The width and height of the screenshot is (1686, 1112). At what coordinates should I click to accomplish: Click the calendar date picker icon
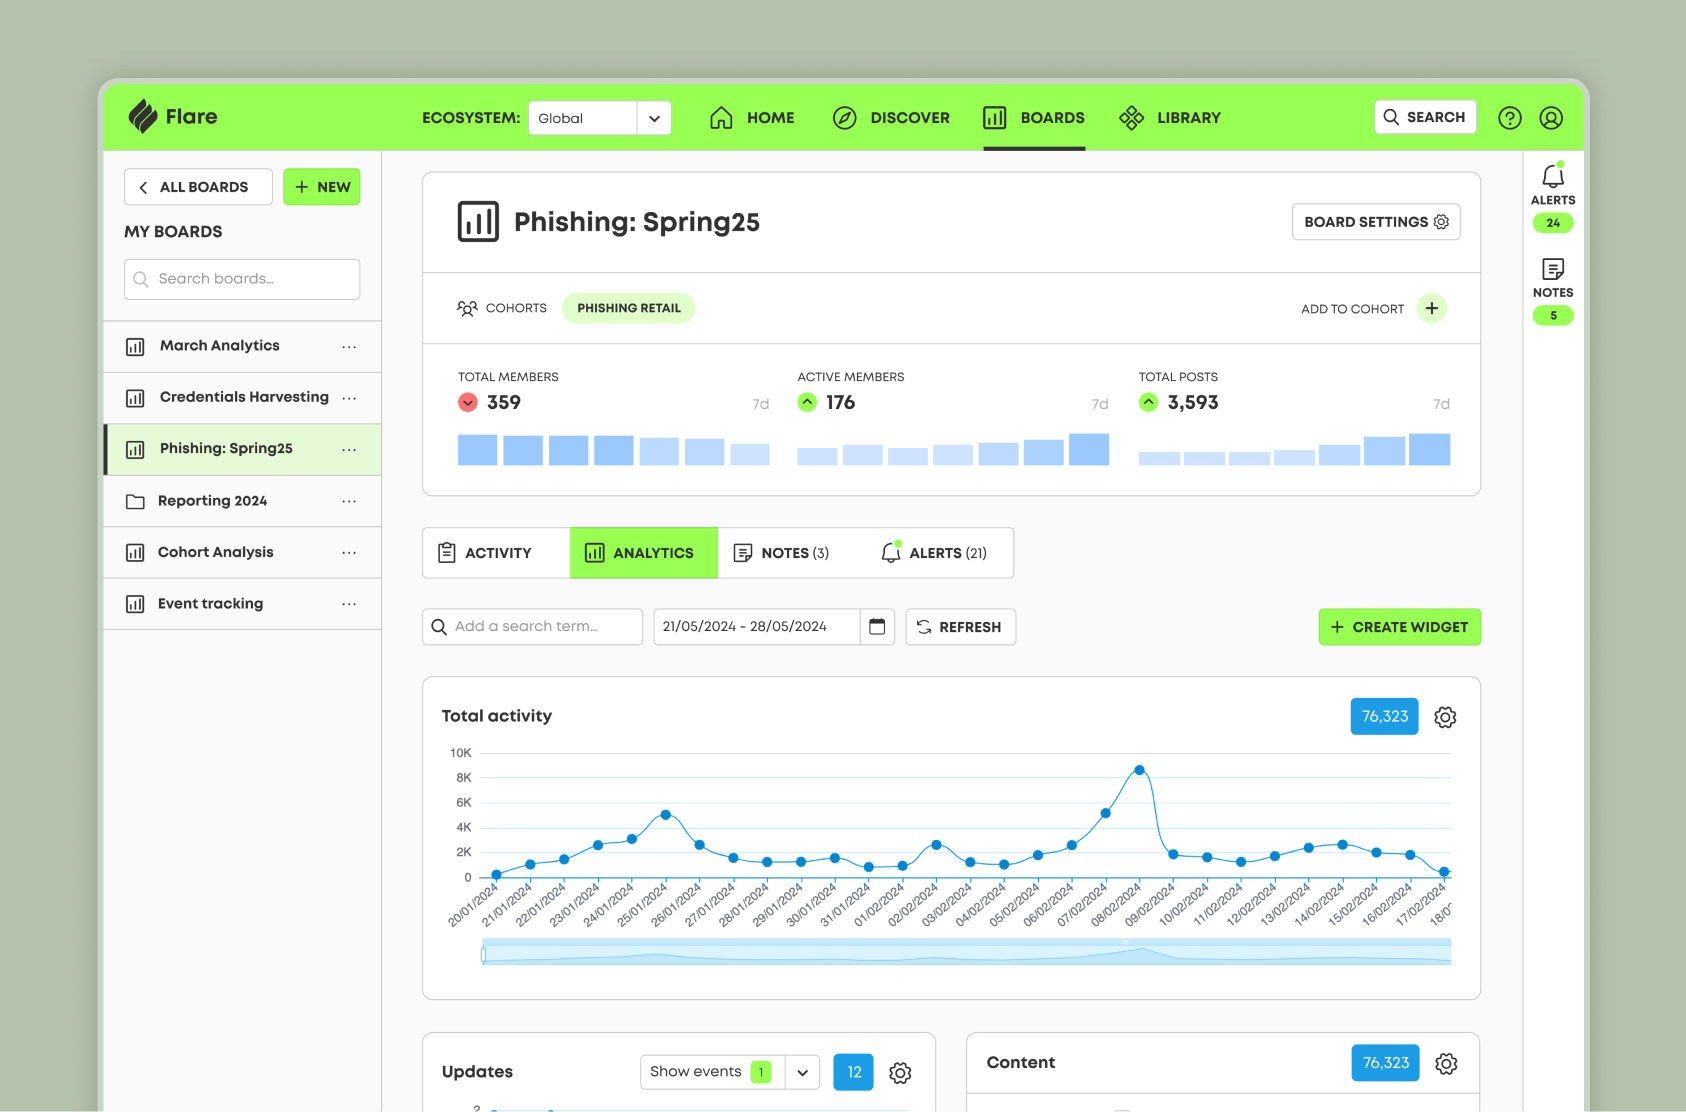[877, 627]
